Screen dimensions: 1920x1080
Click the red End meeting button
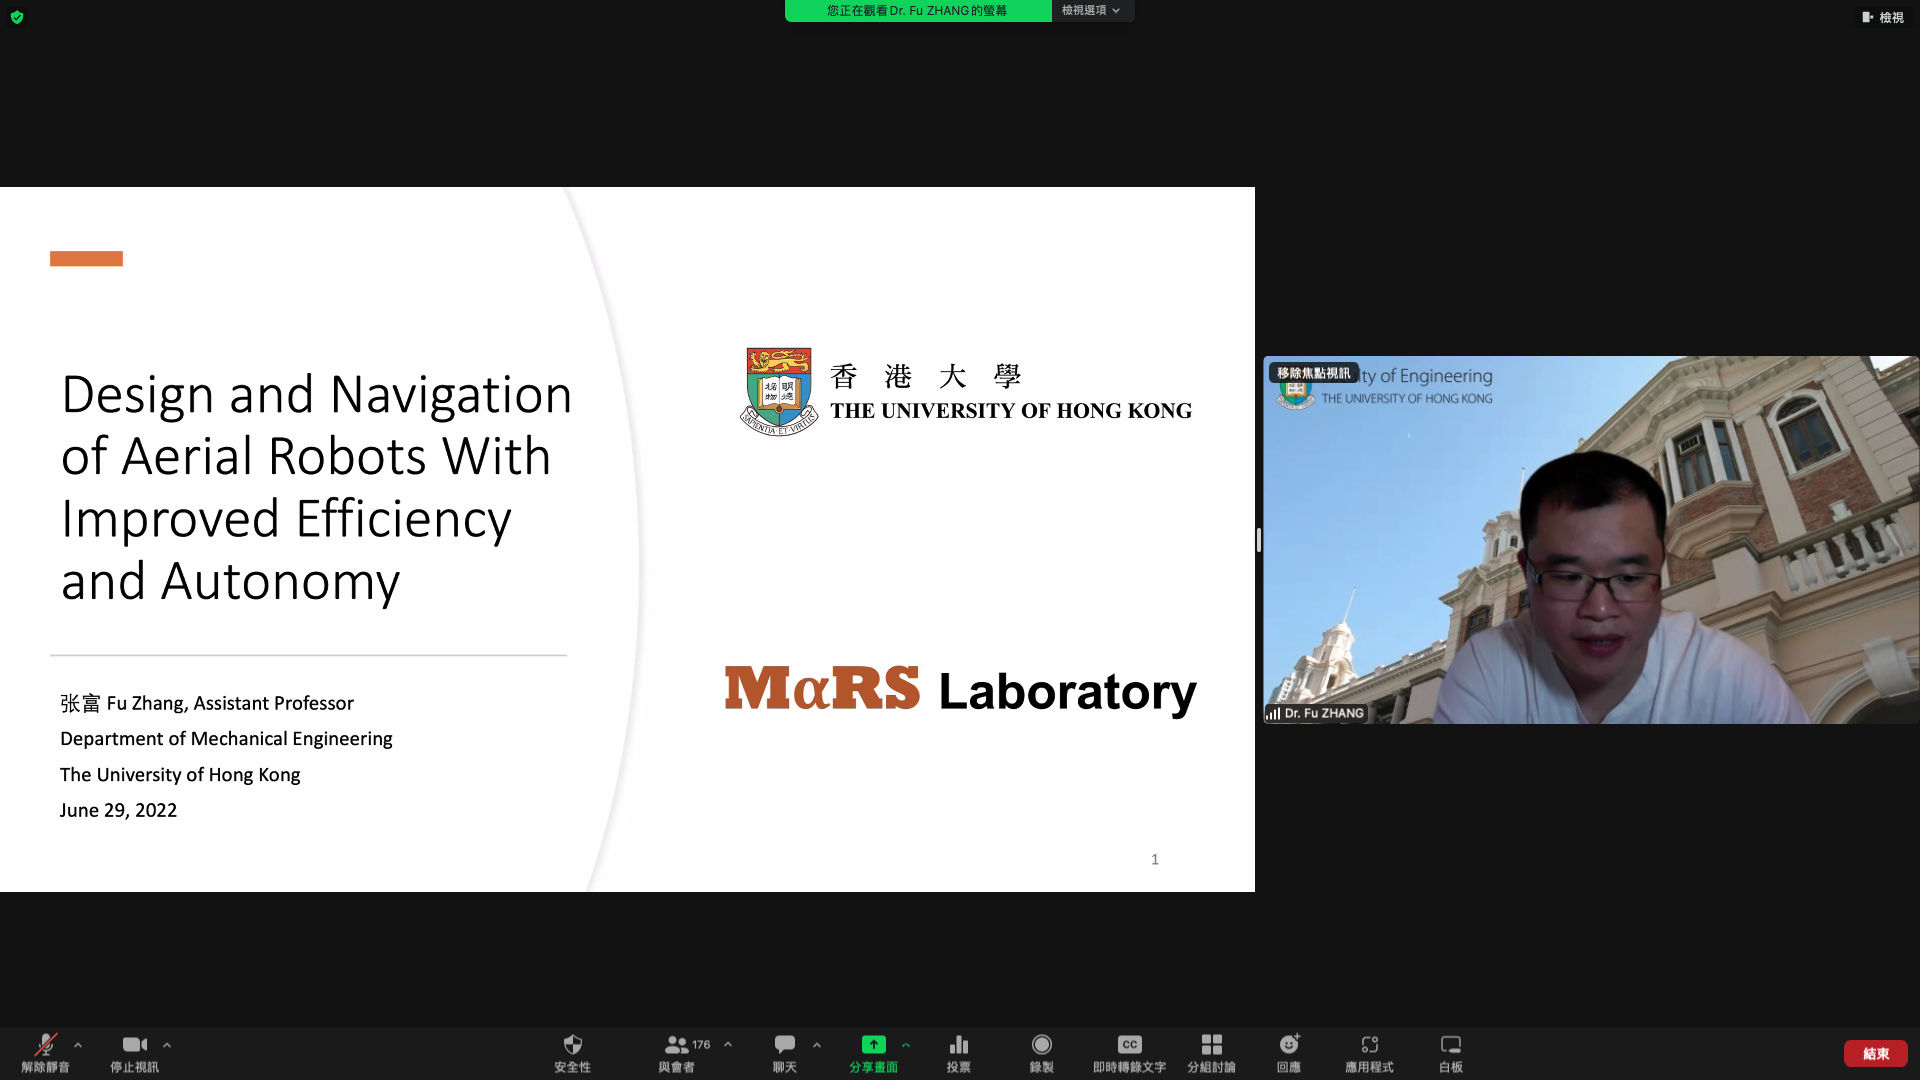click(1875, 1054)
